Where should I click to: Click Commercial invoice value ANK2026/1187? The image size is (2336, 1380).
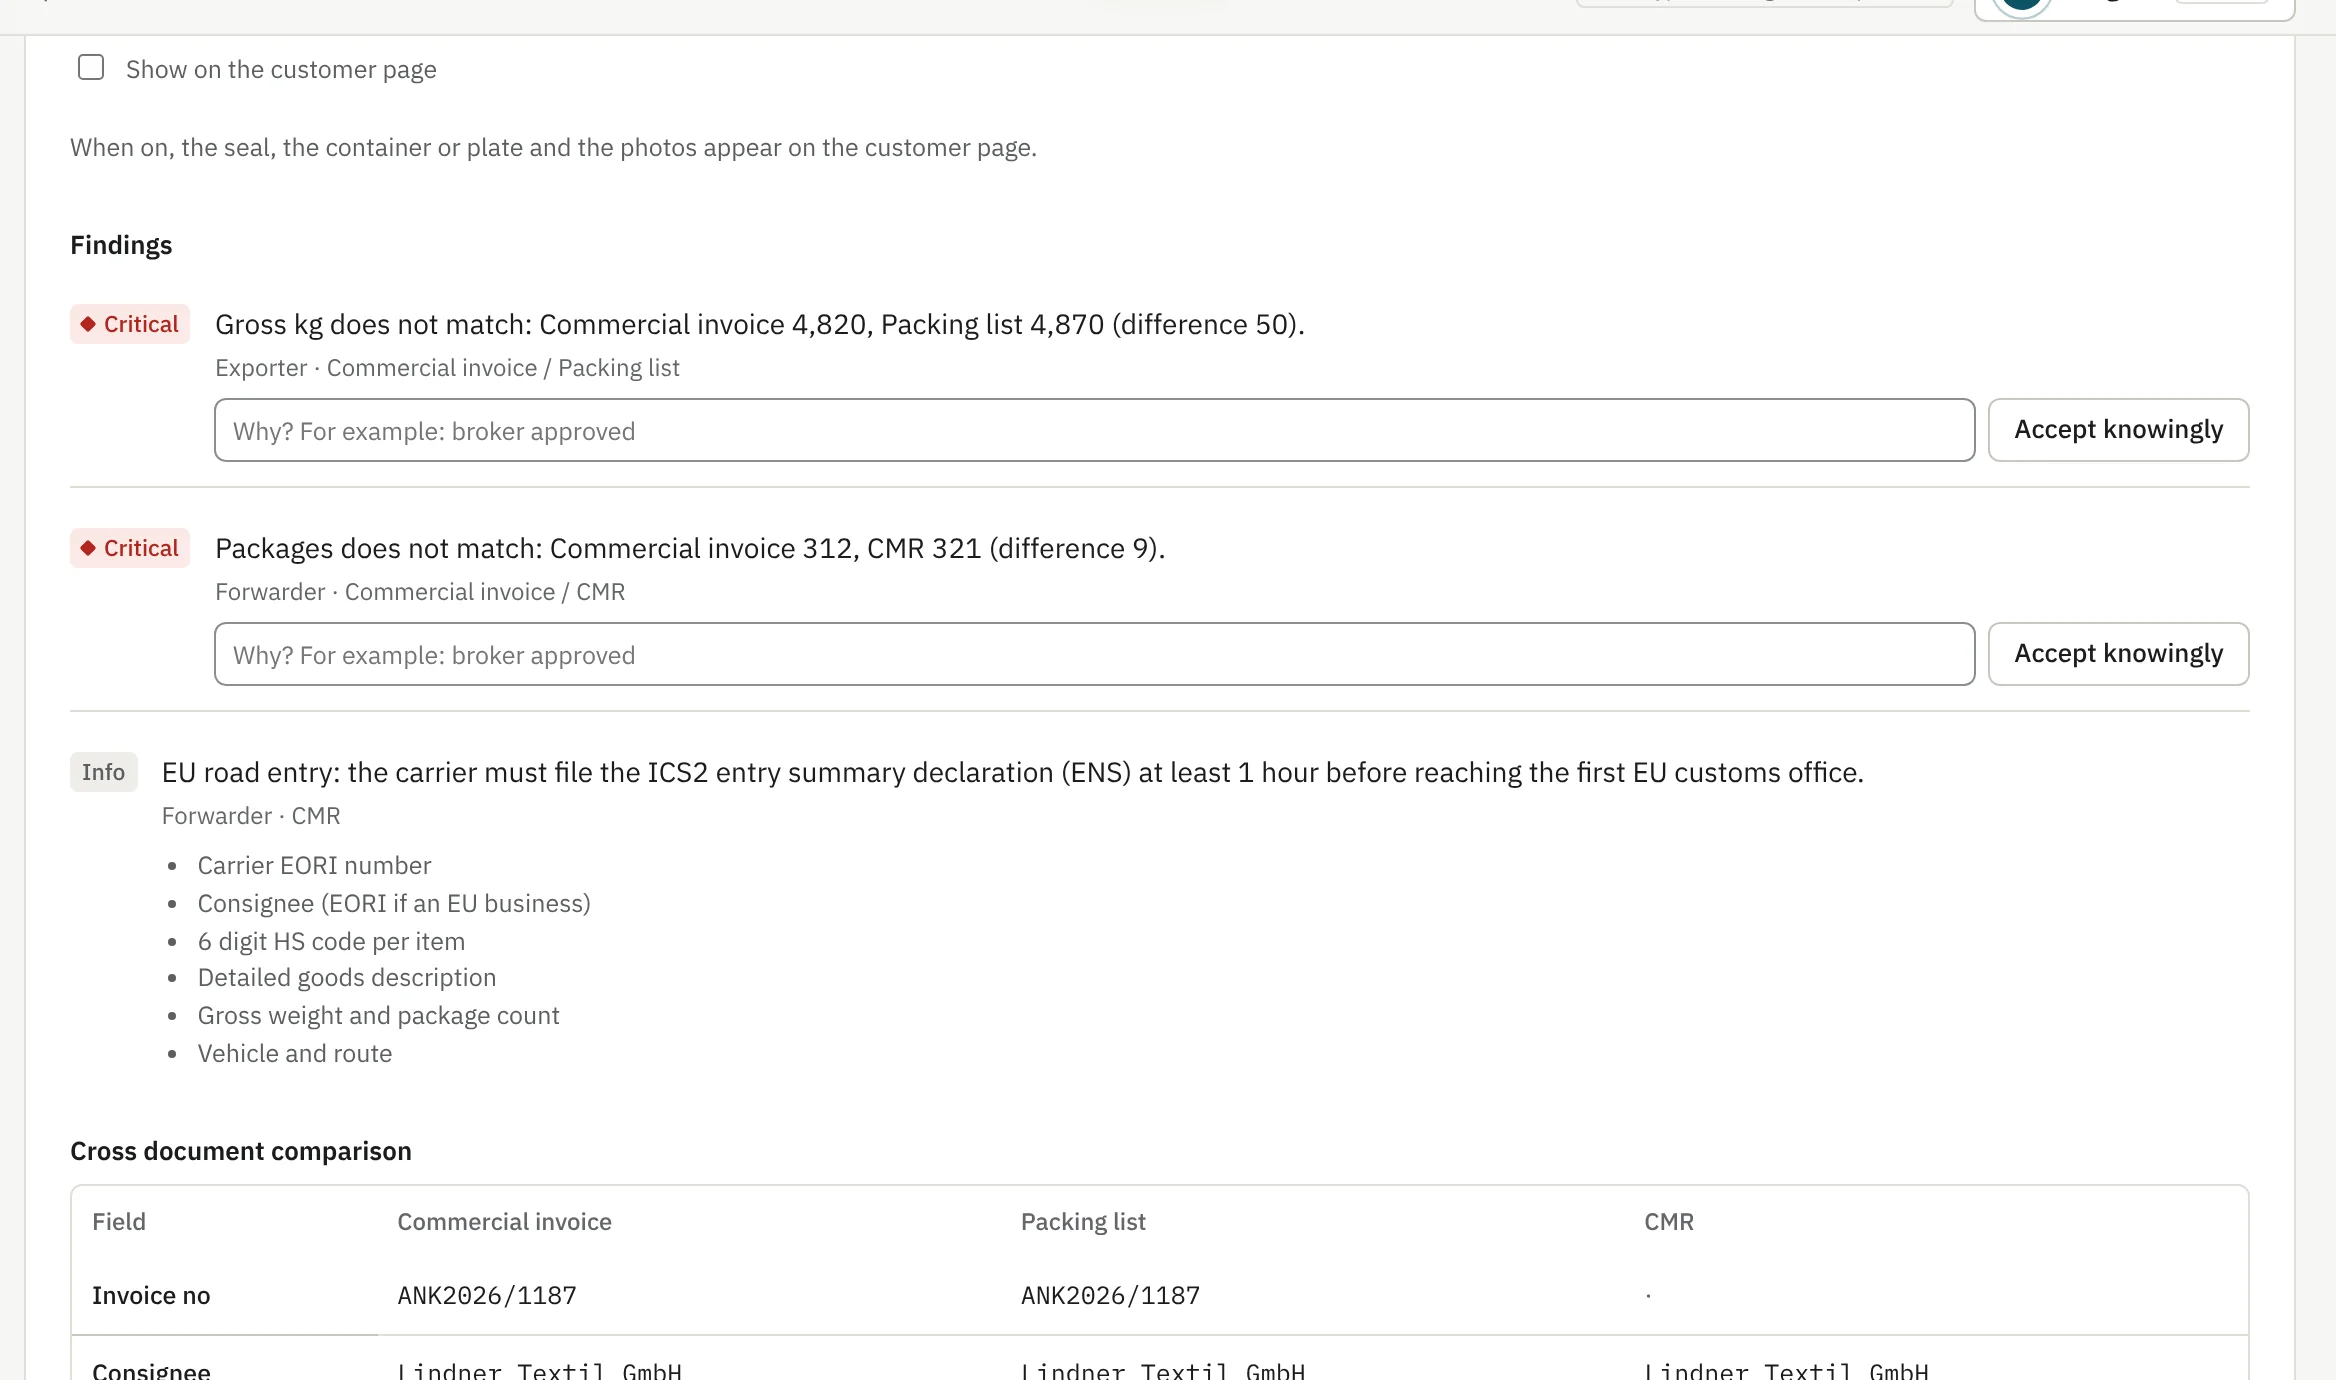[x=487, y=1296]
